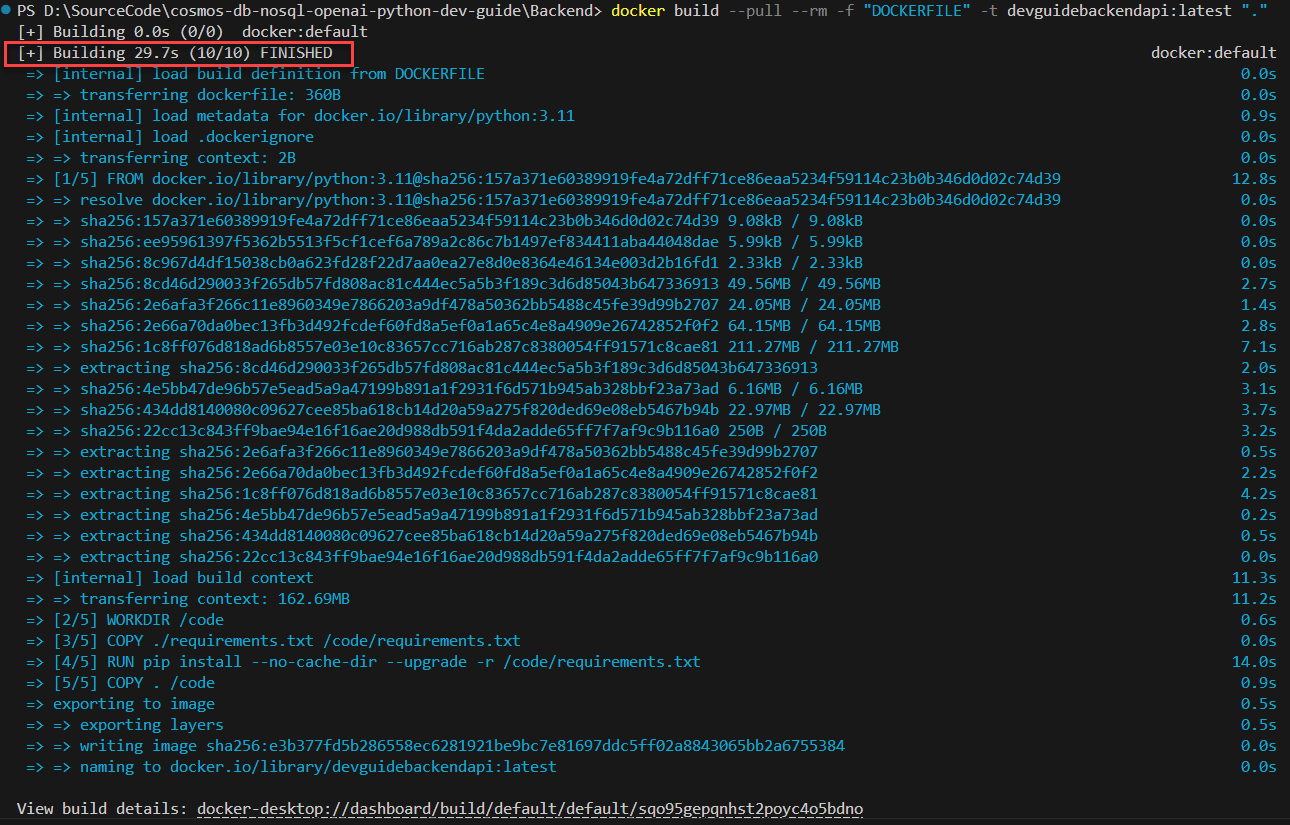Open the docker-desktop build details link
This screenshot has width=1290, height=825.
[x=530, y=808]
